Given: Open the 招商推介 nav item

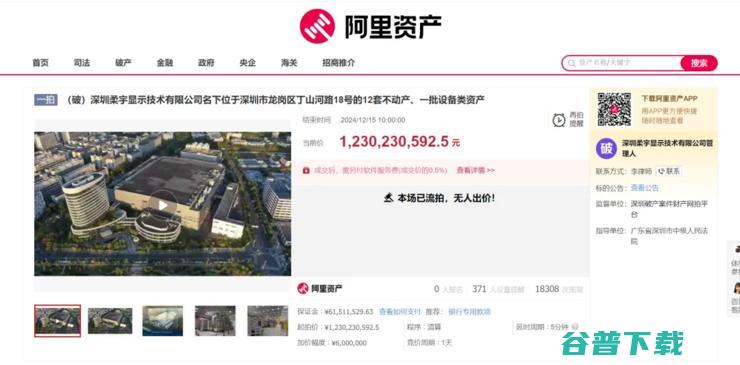Looking at the screenshot, I should click(x=339, y=63).
